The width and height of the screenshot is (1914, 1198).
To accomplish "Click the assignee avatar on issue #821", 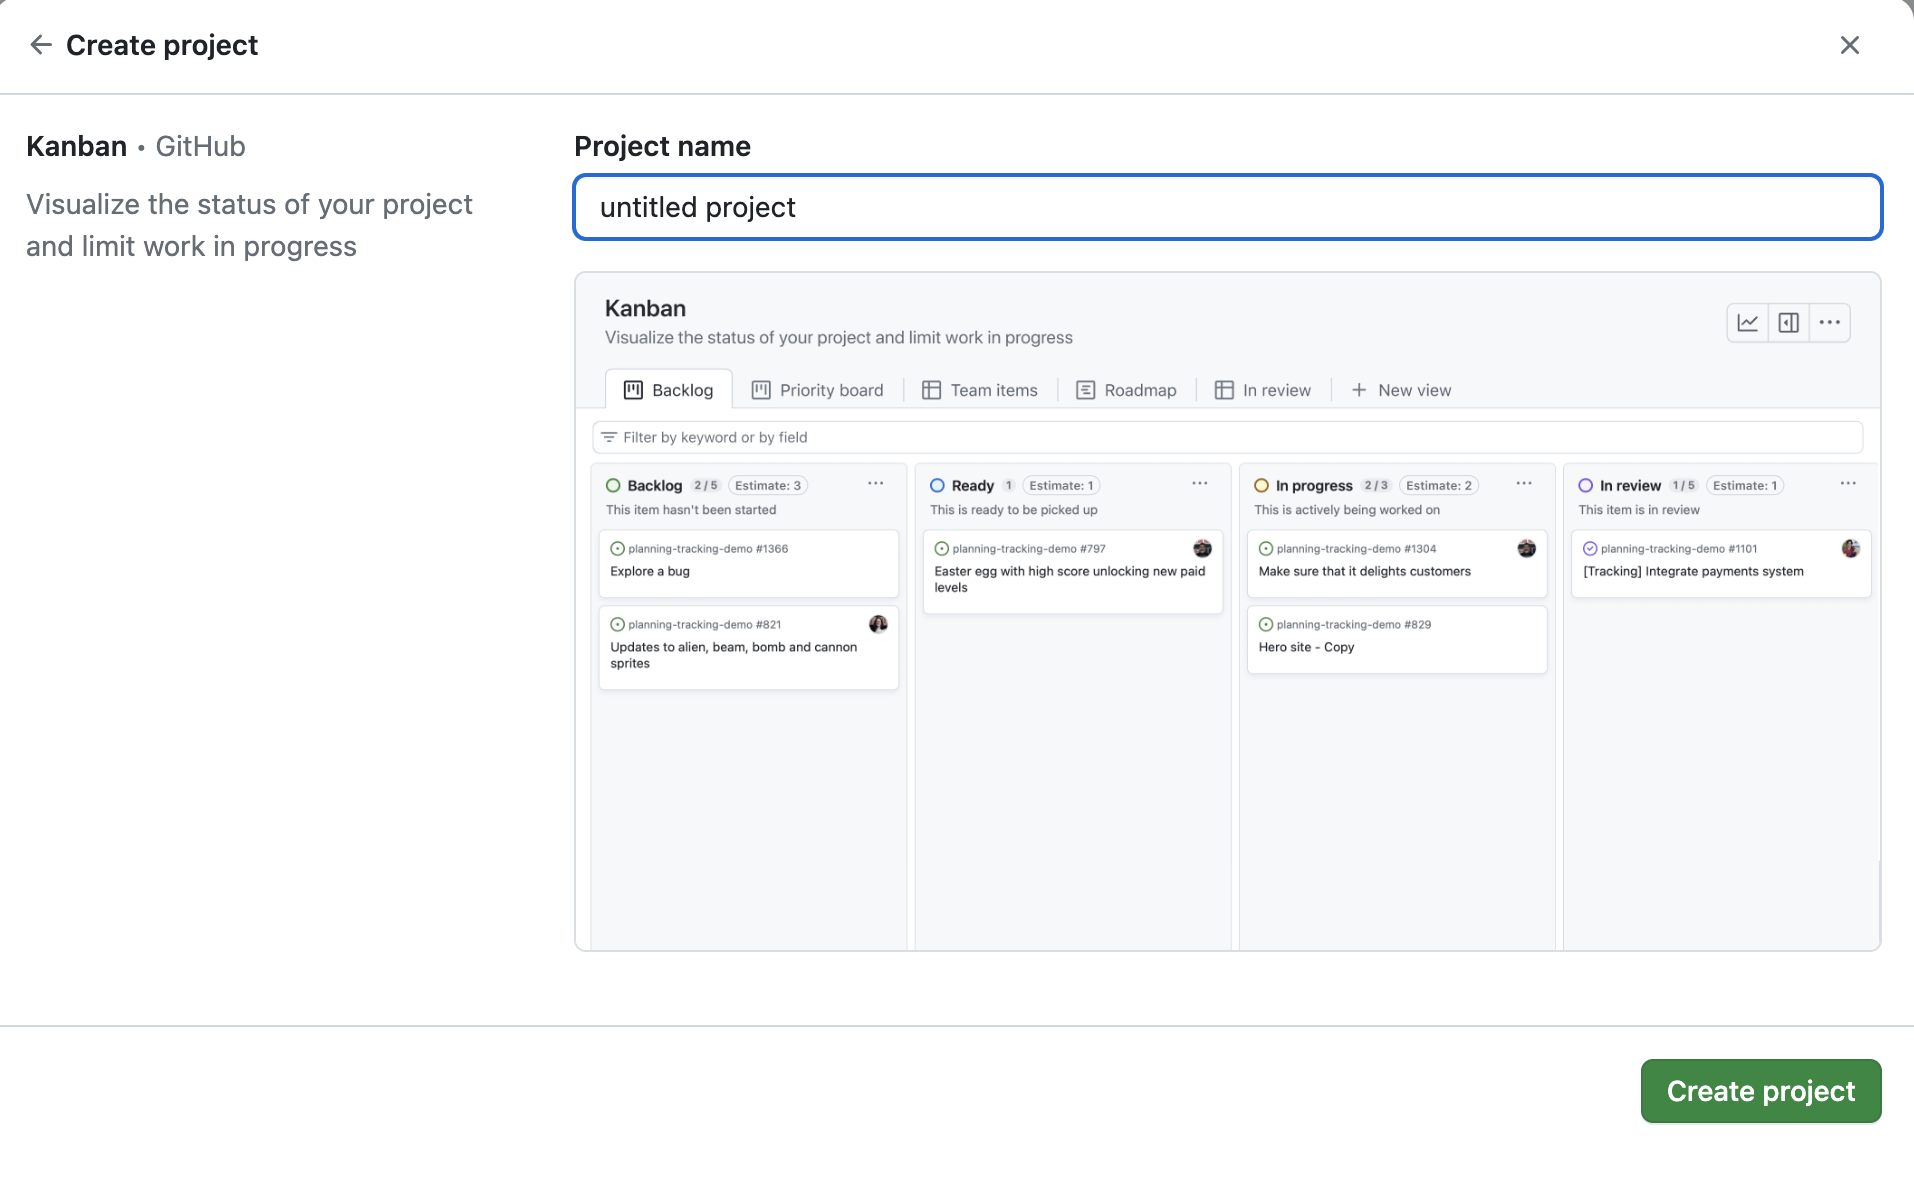I will pyautogui.click(x=878, y=624).
